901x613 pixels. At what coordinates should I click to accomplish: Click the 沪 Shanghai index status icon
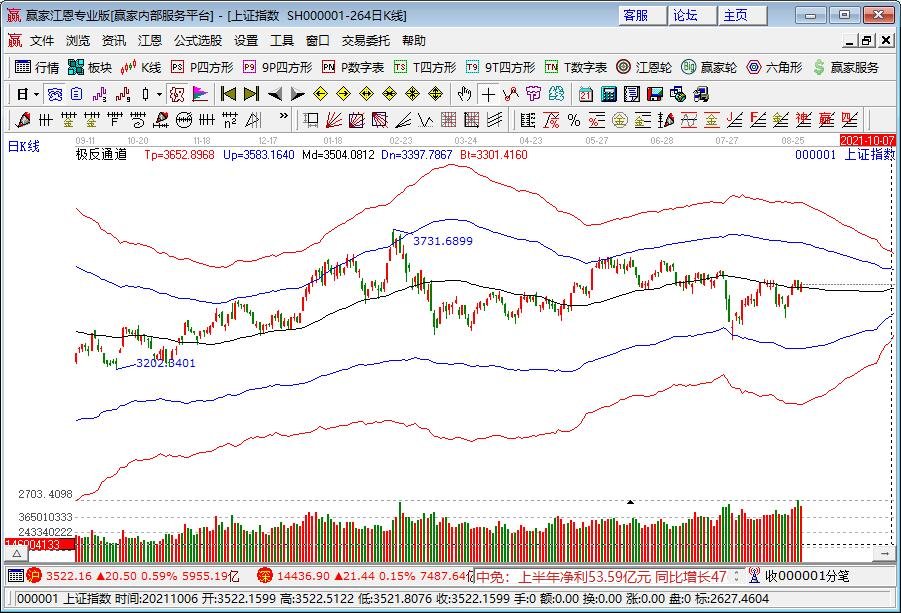point(34,576)
